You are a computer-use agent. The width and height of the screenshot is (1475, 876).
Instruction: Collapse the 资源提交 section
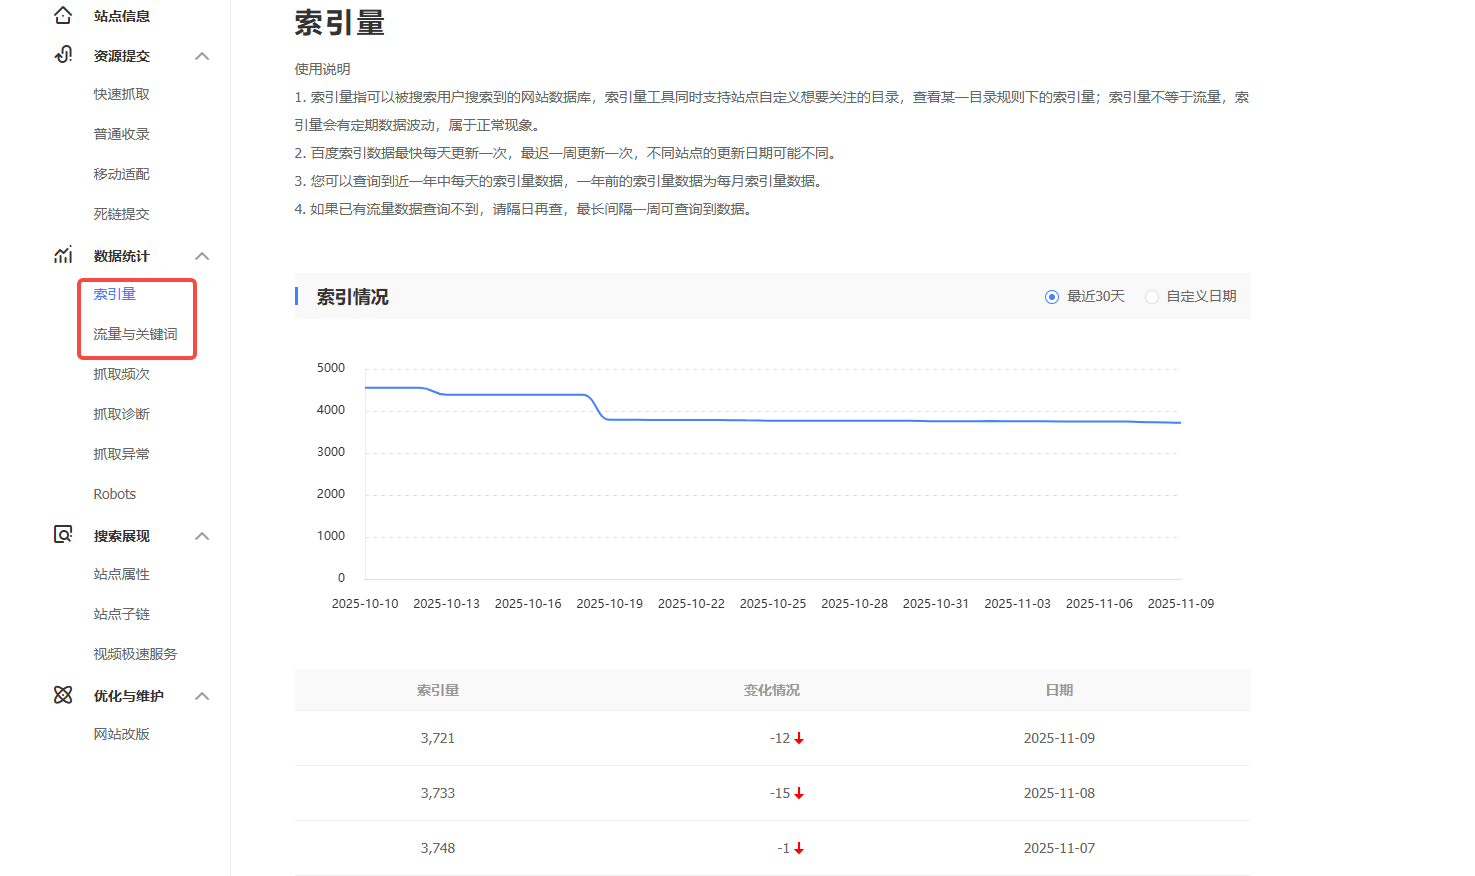[203, 55]
